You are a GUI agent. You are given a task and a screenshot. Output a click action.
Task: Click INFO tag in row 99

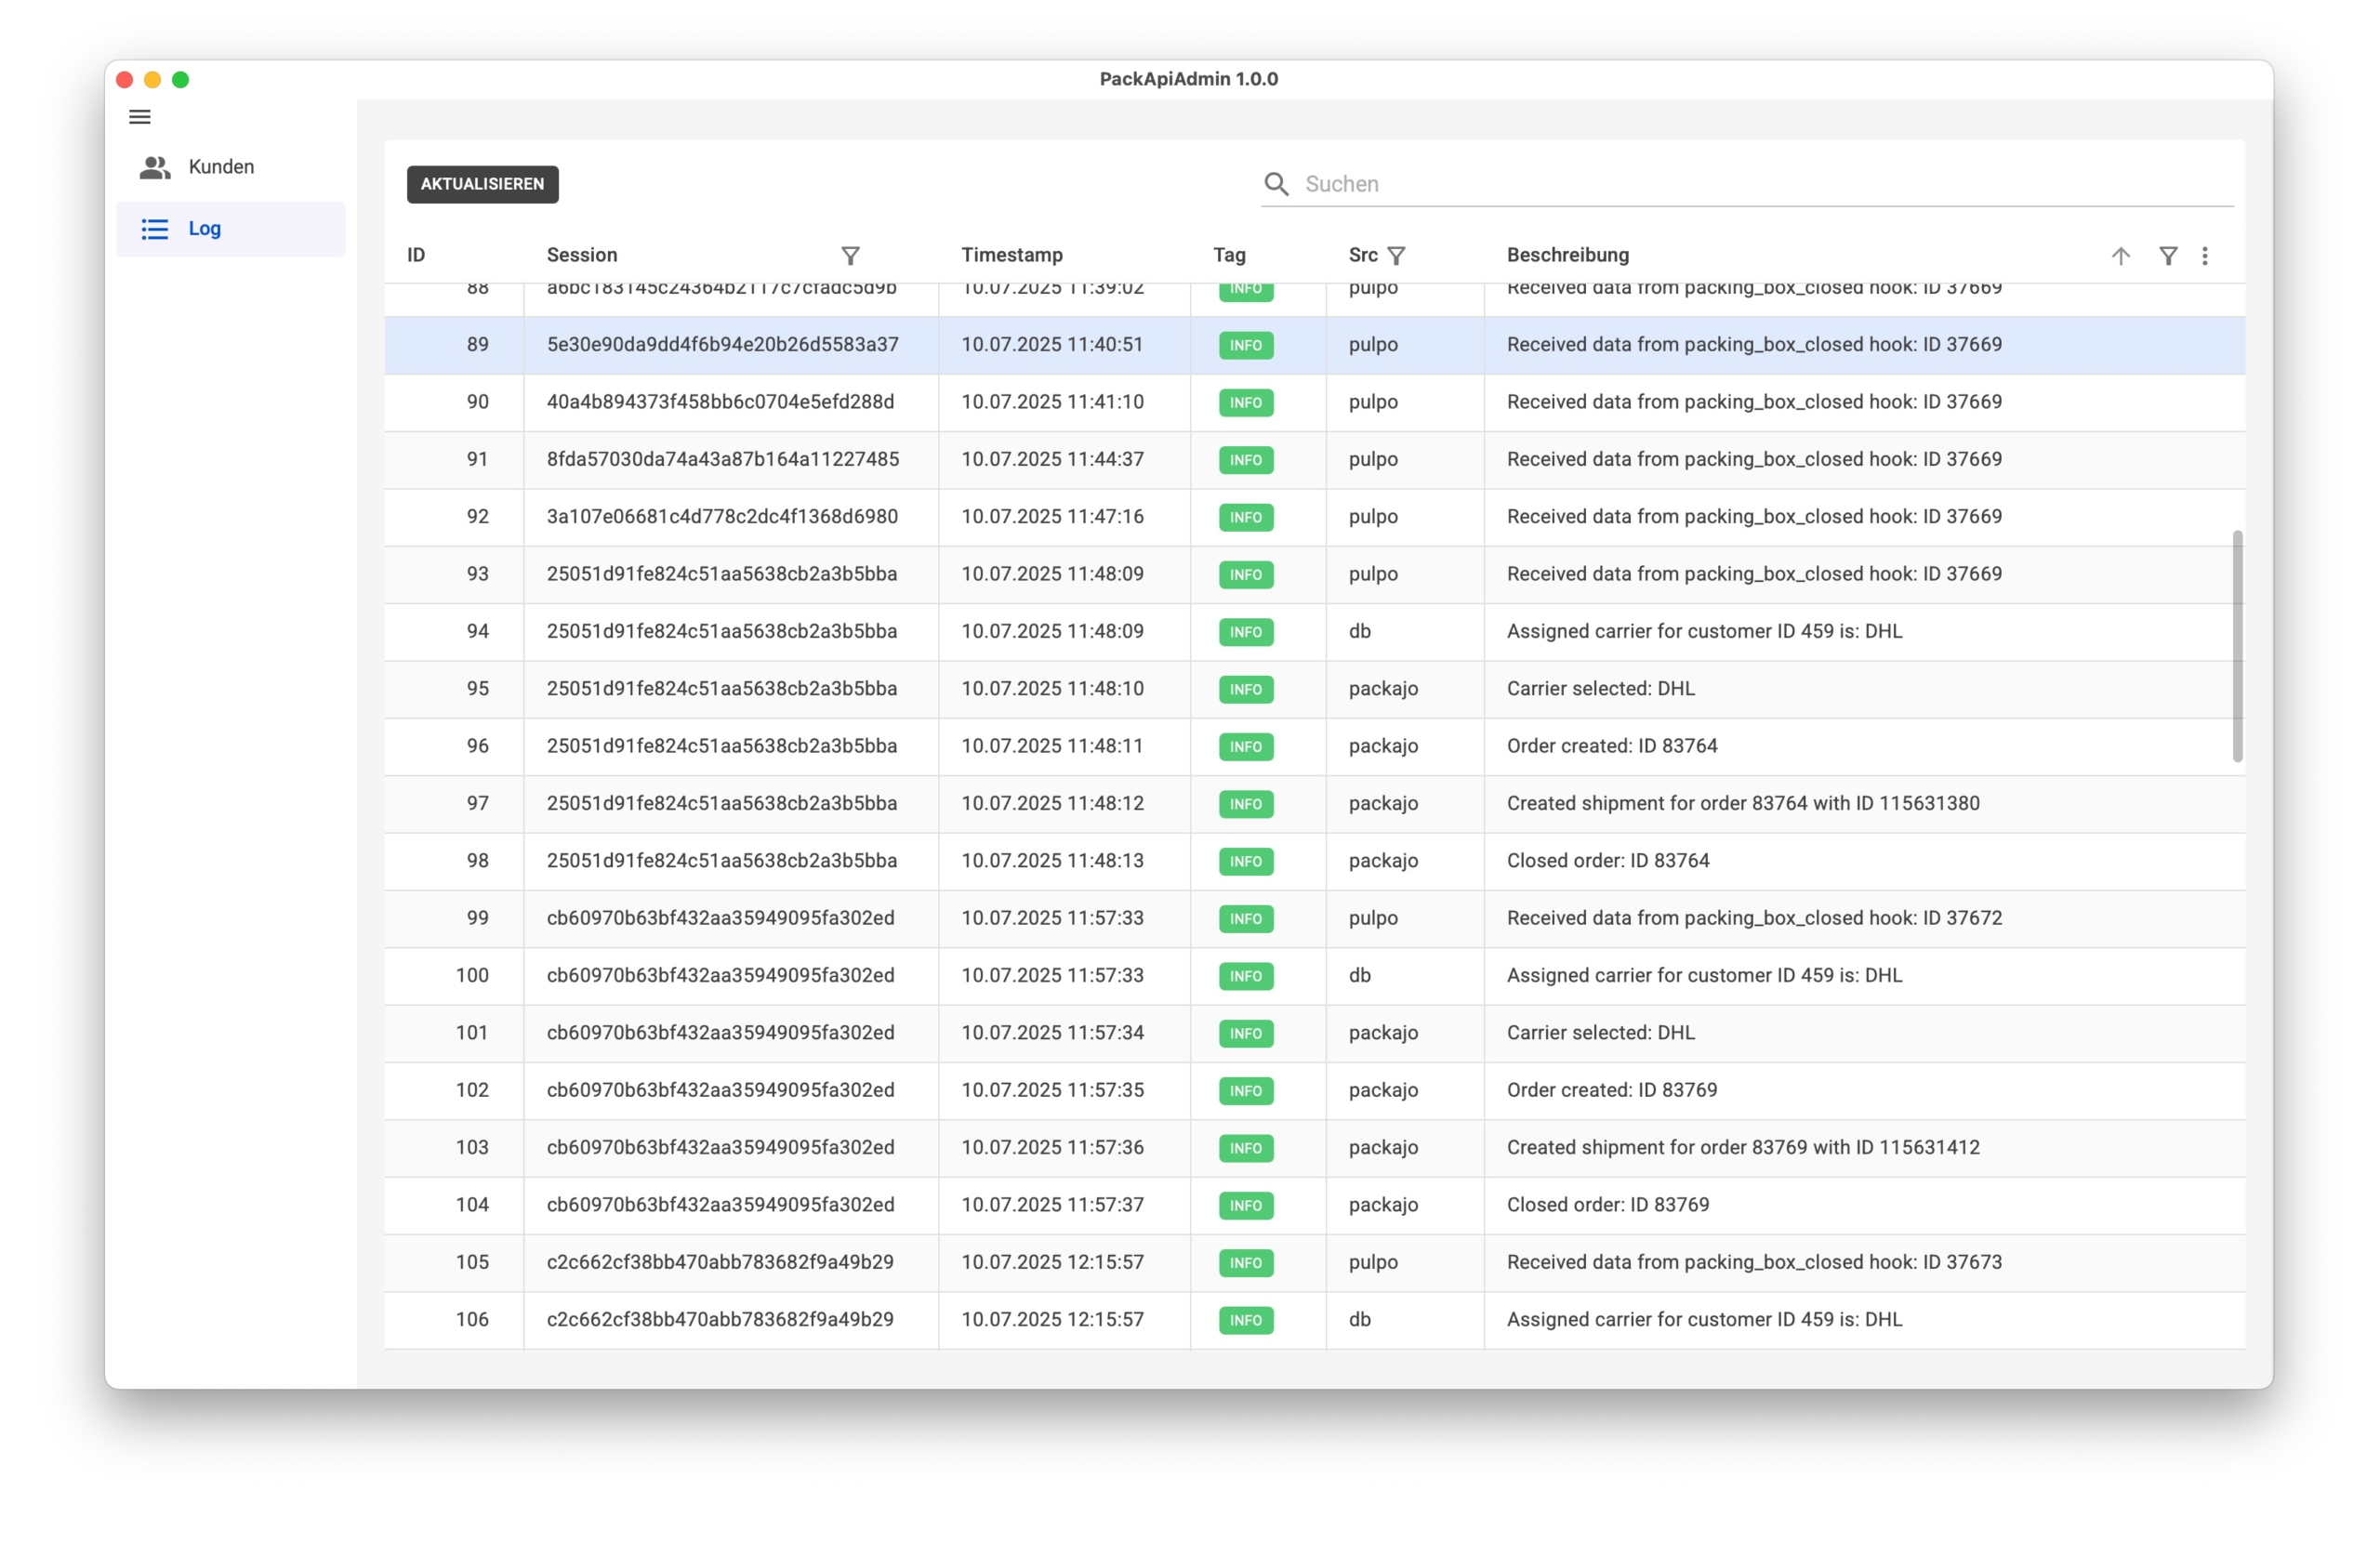(x=1246, y=919)
